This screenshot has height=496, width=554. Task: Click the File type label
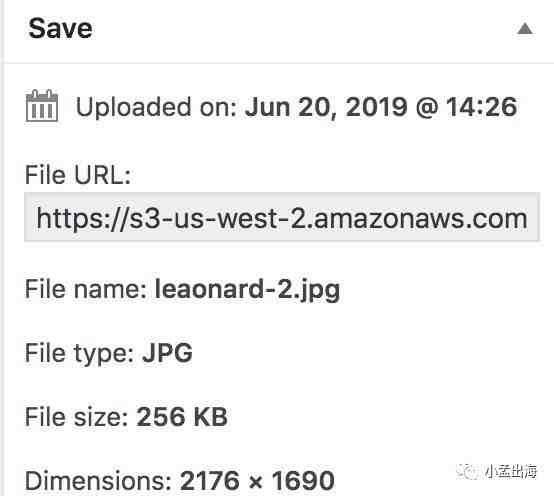[79, 353]
